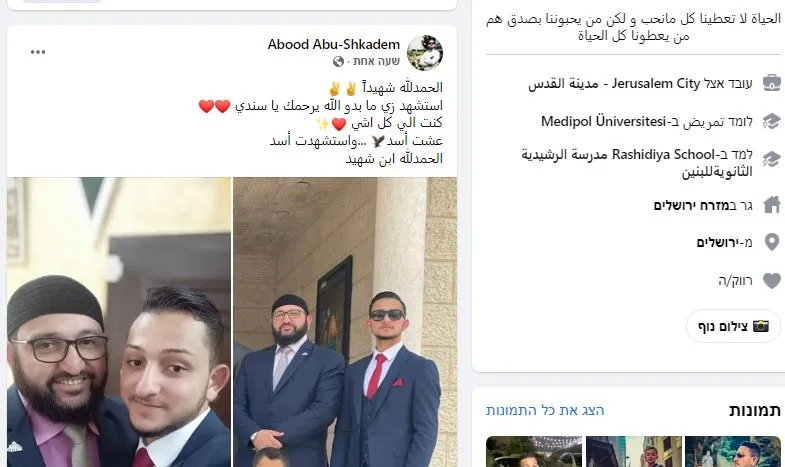785x467 pixels.
Task: Click the post author's profile picture
Action: (x=425, y=53)
